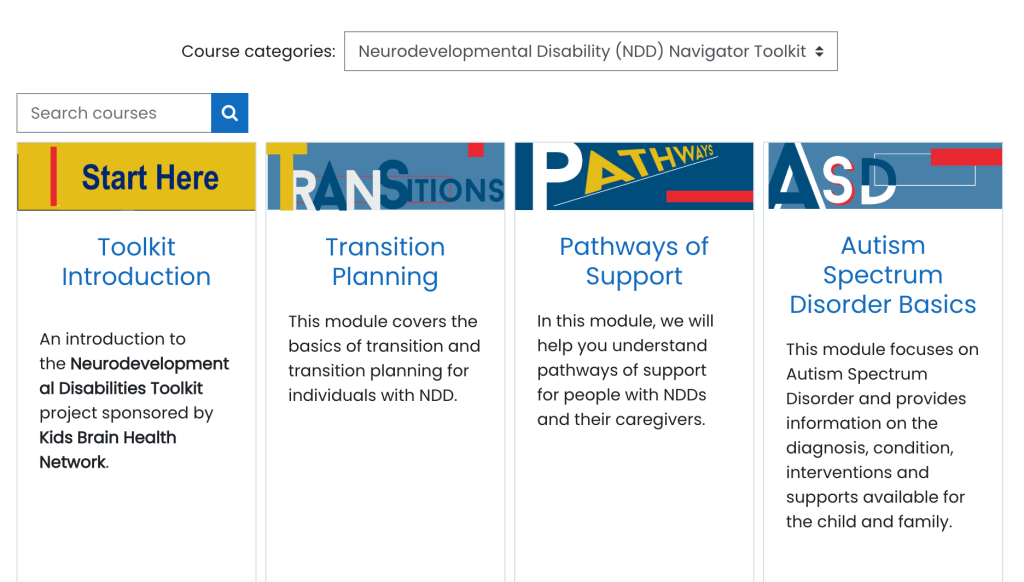The width and height of the screenshot is (1024, 582).
Task: Click the Pathways of Support description text
Action: coord(628,370)
